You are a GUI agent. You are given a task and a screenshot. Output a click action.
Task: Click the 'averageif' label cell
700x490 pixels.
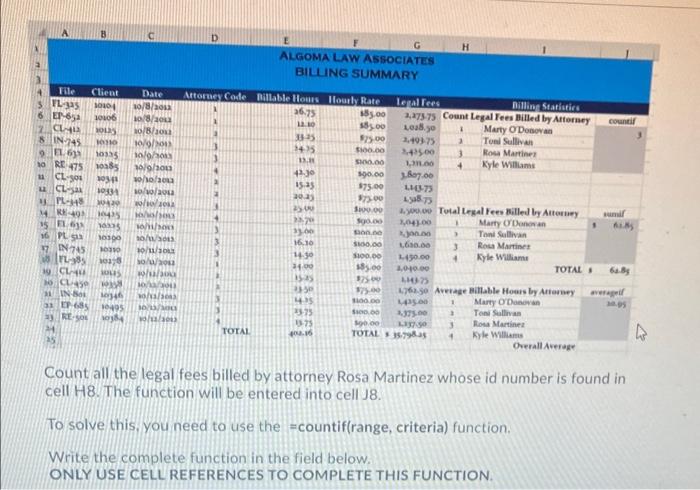click(x=607, y=292)
